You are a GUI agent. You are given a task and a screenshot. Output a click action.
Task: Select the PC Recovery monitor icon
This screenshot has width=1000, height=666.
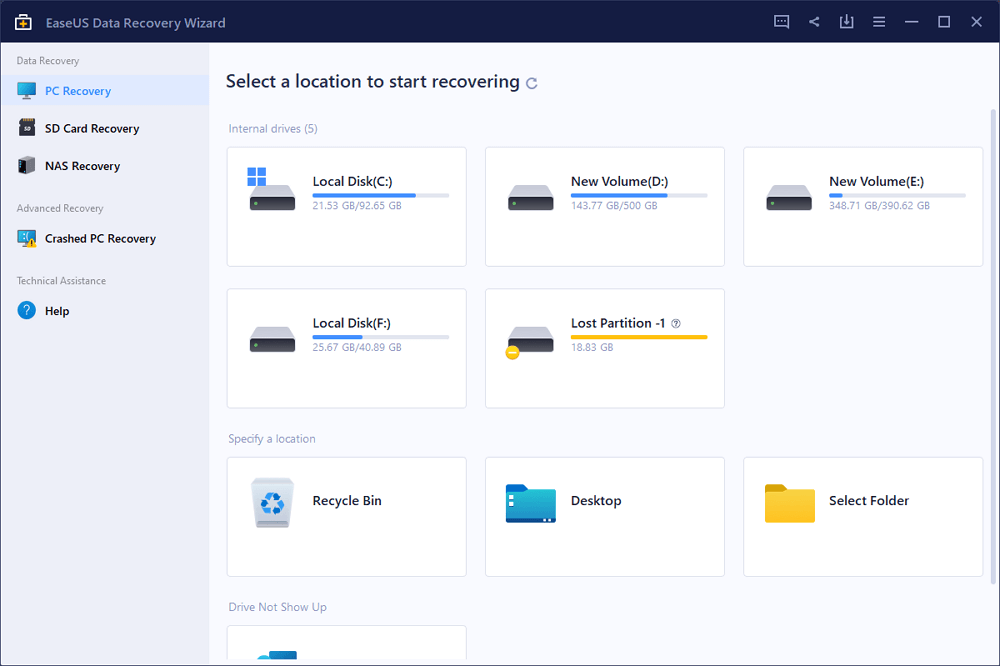click(27, 90)
